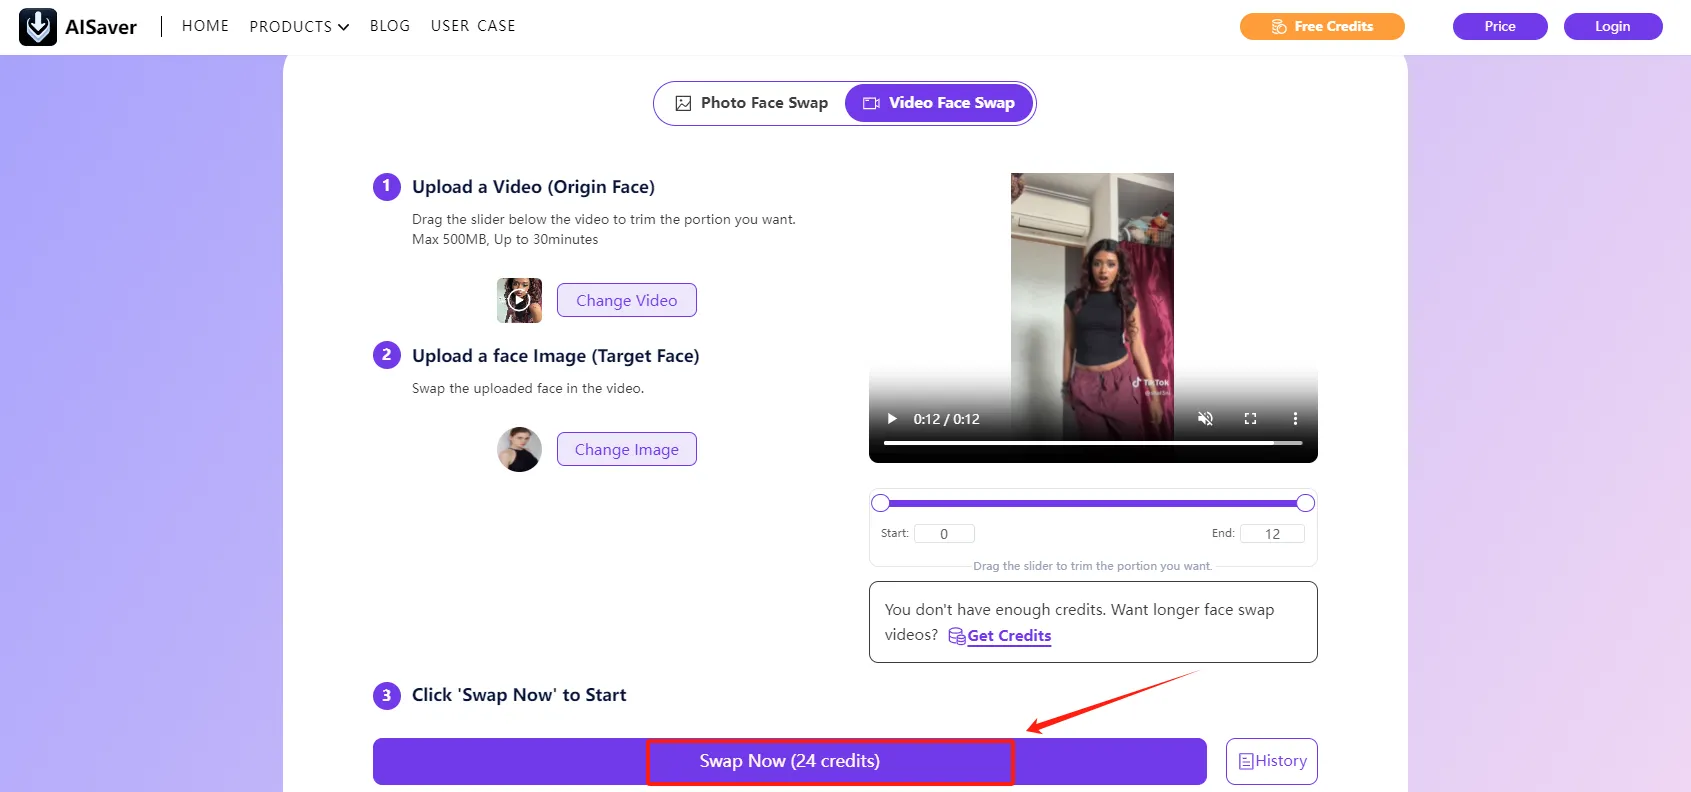Select the Video Face Swap tab

click(939, 103)
